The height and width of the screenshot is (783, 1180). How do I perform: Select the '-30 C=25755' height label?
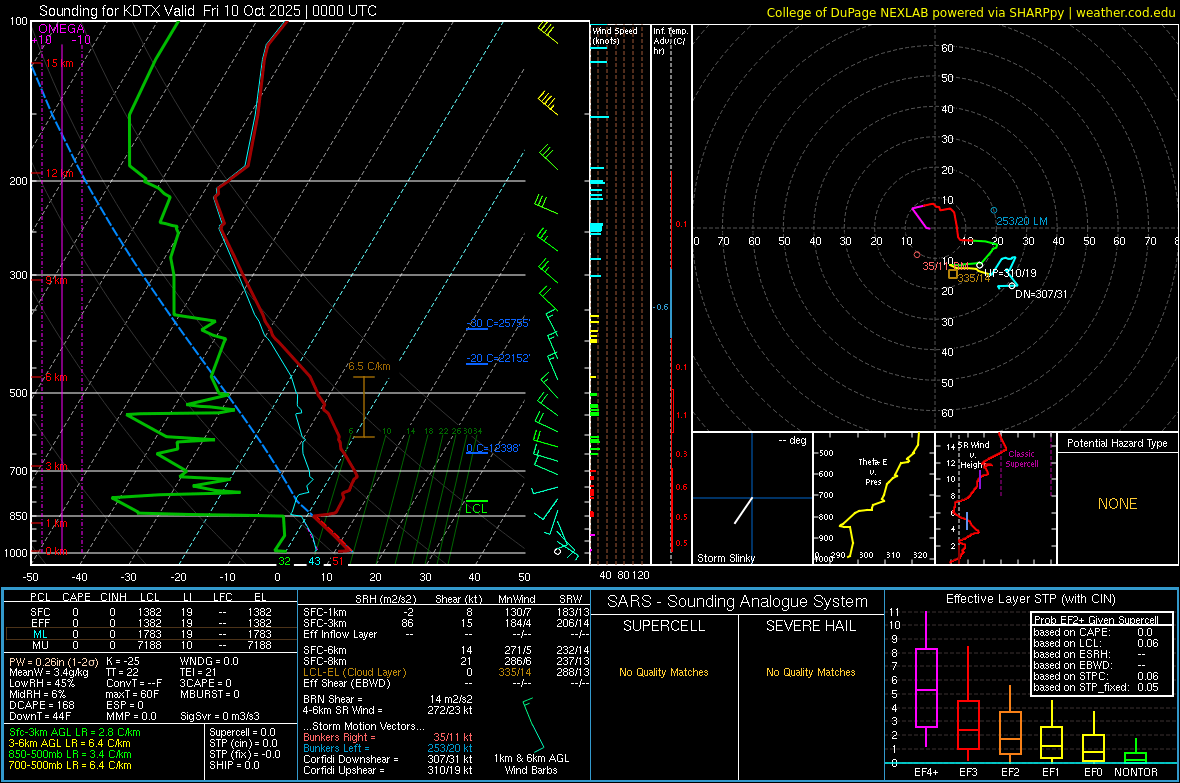(x=498, y=323)
